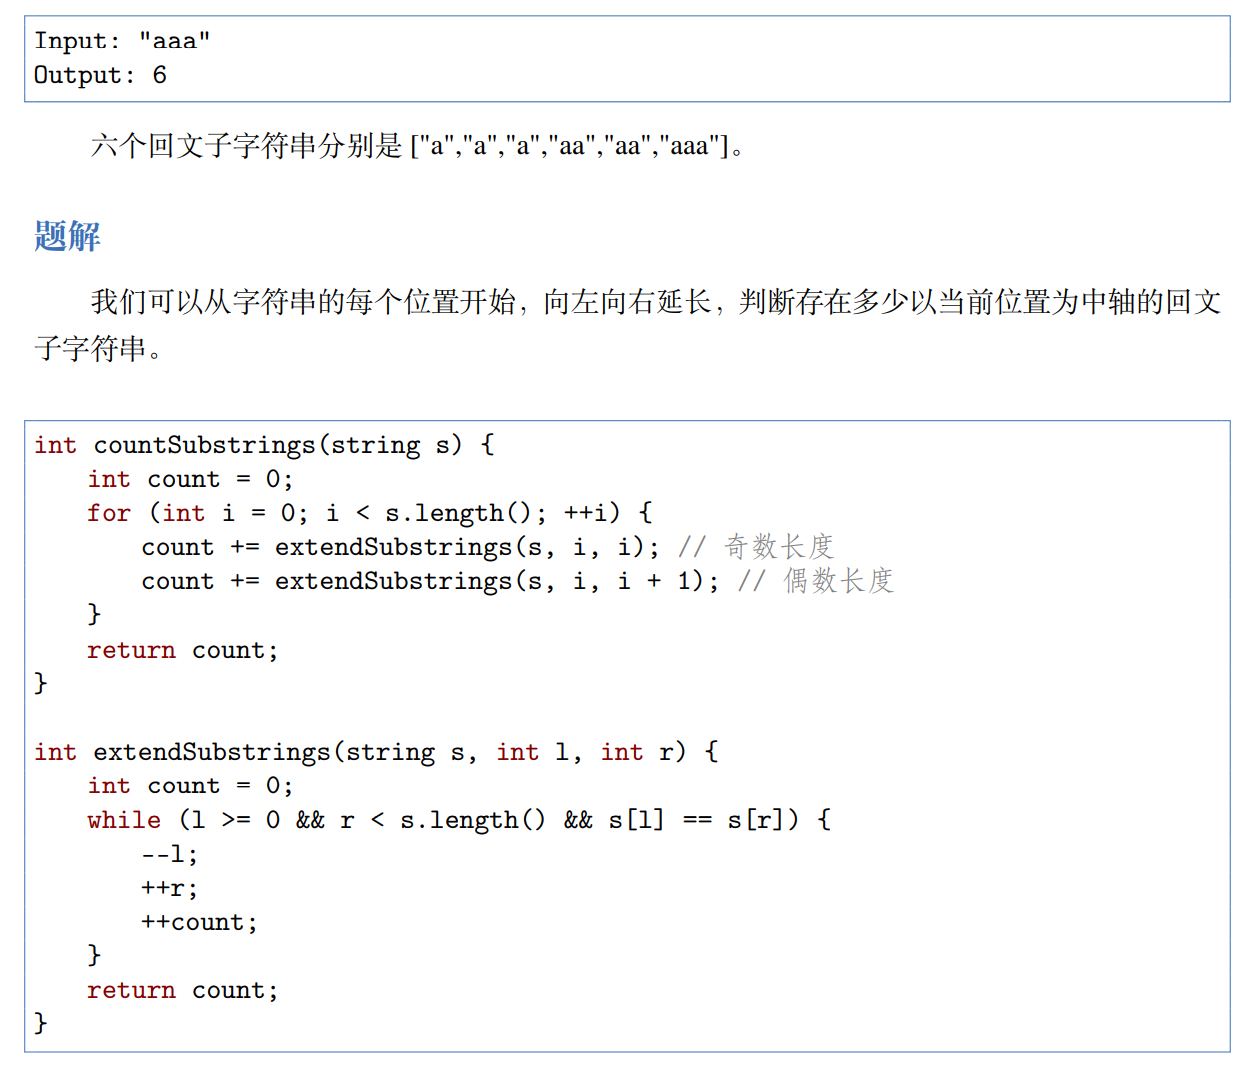The image size is (1249, 1067).
Task: Click the extendSubstrings function definition name
Action: click(211, 752)
